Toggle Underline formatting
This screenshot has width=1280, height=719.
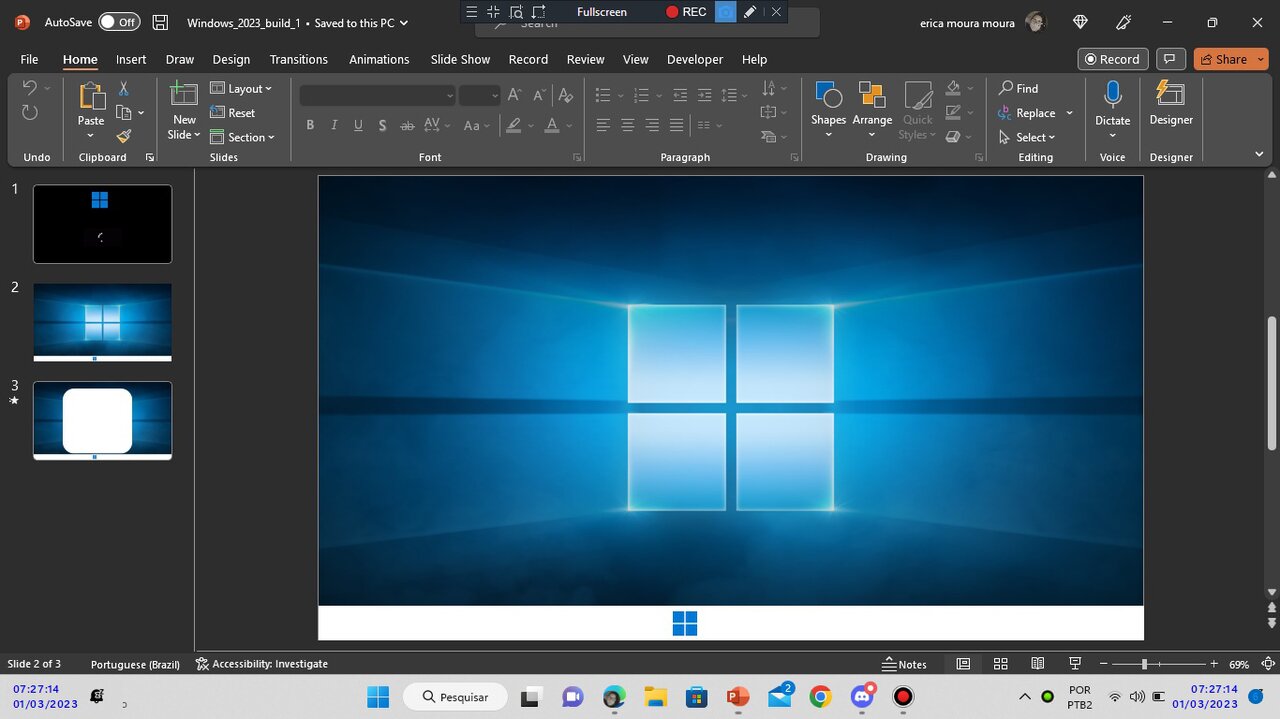tap(358, 126)
